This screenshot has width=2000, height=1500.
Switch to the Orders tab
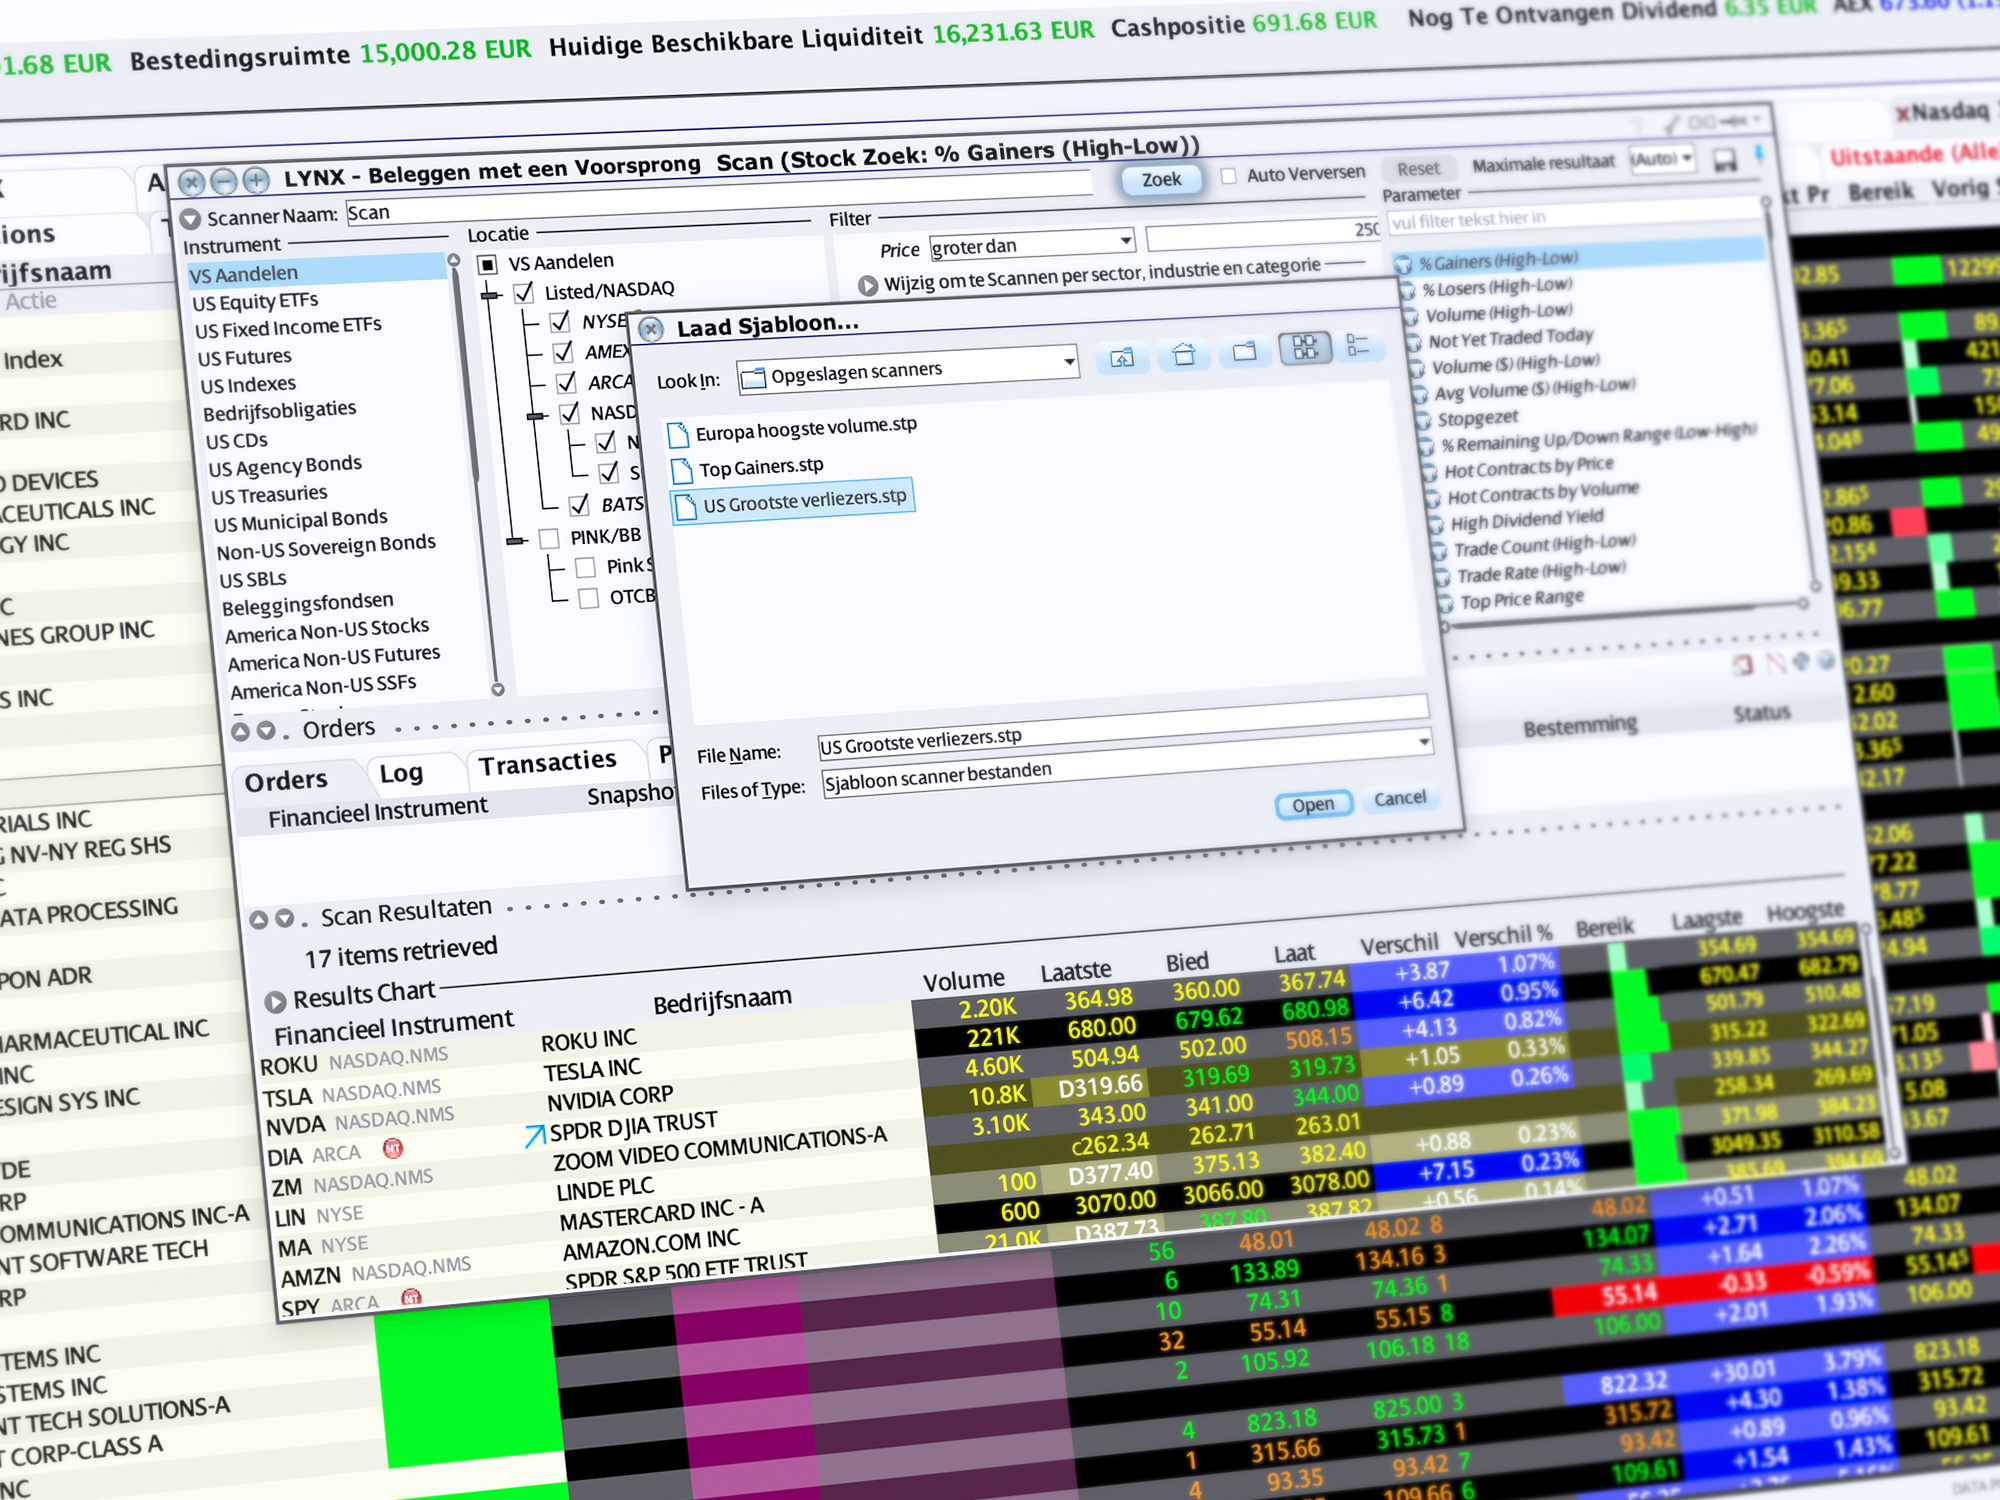[286, 781]
